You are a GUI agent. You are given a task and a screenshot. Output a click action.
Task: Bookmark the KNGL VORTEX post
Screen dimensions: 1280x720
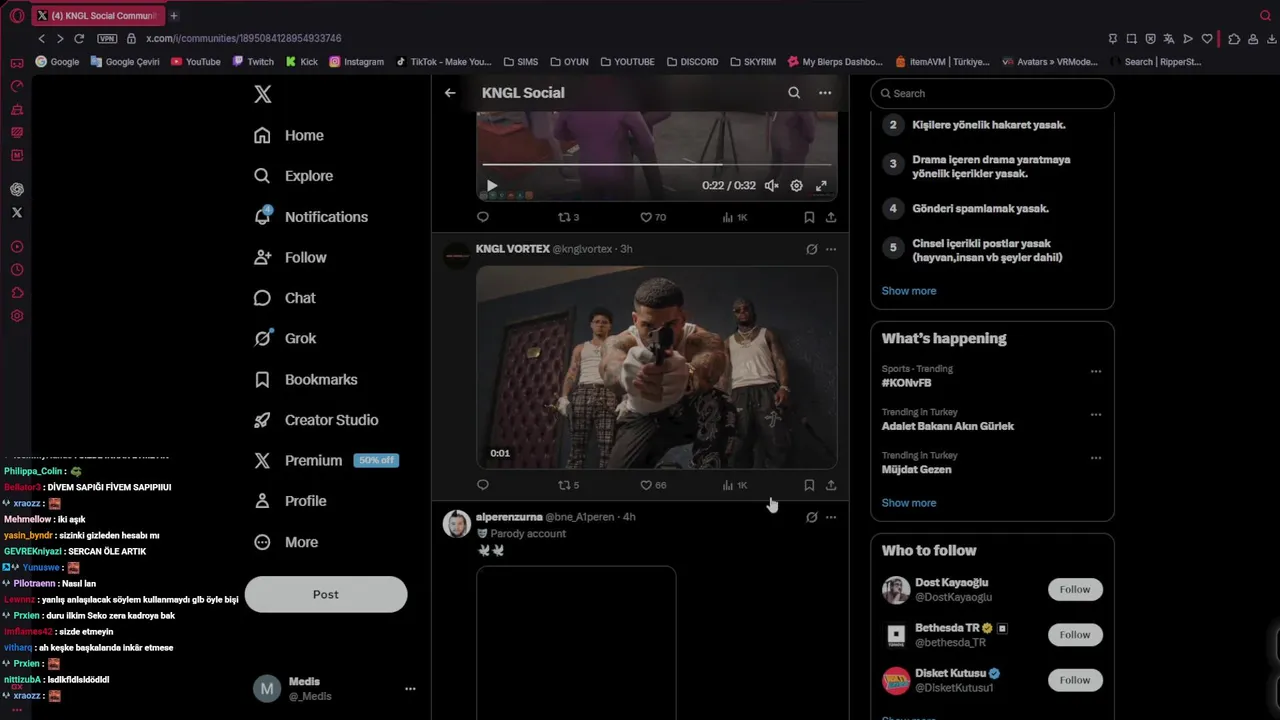click(x=809, y=485)
